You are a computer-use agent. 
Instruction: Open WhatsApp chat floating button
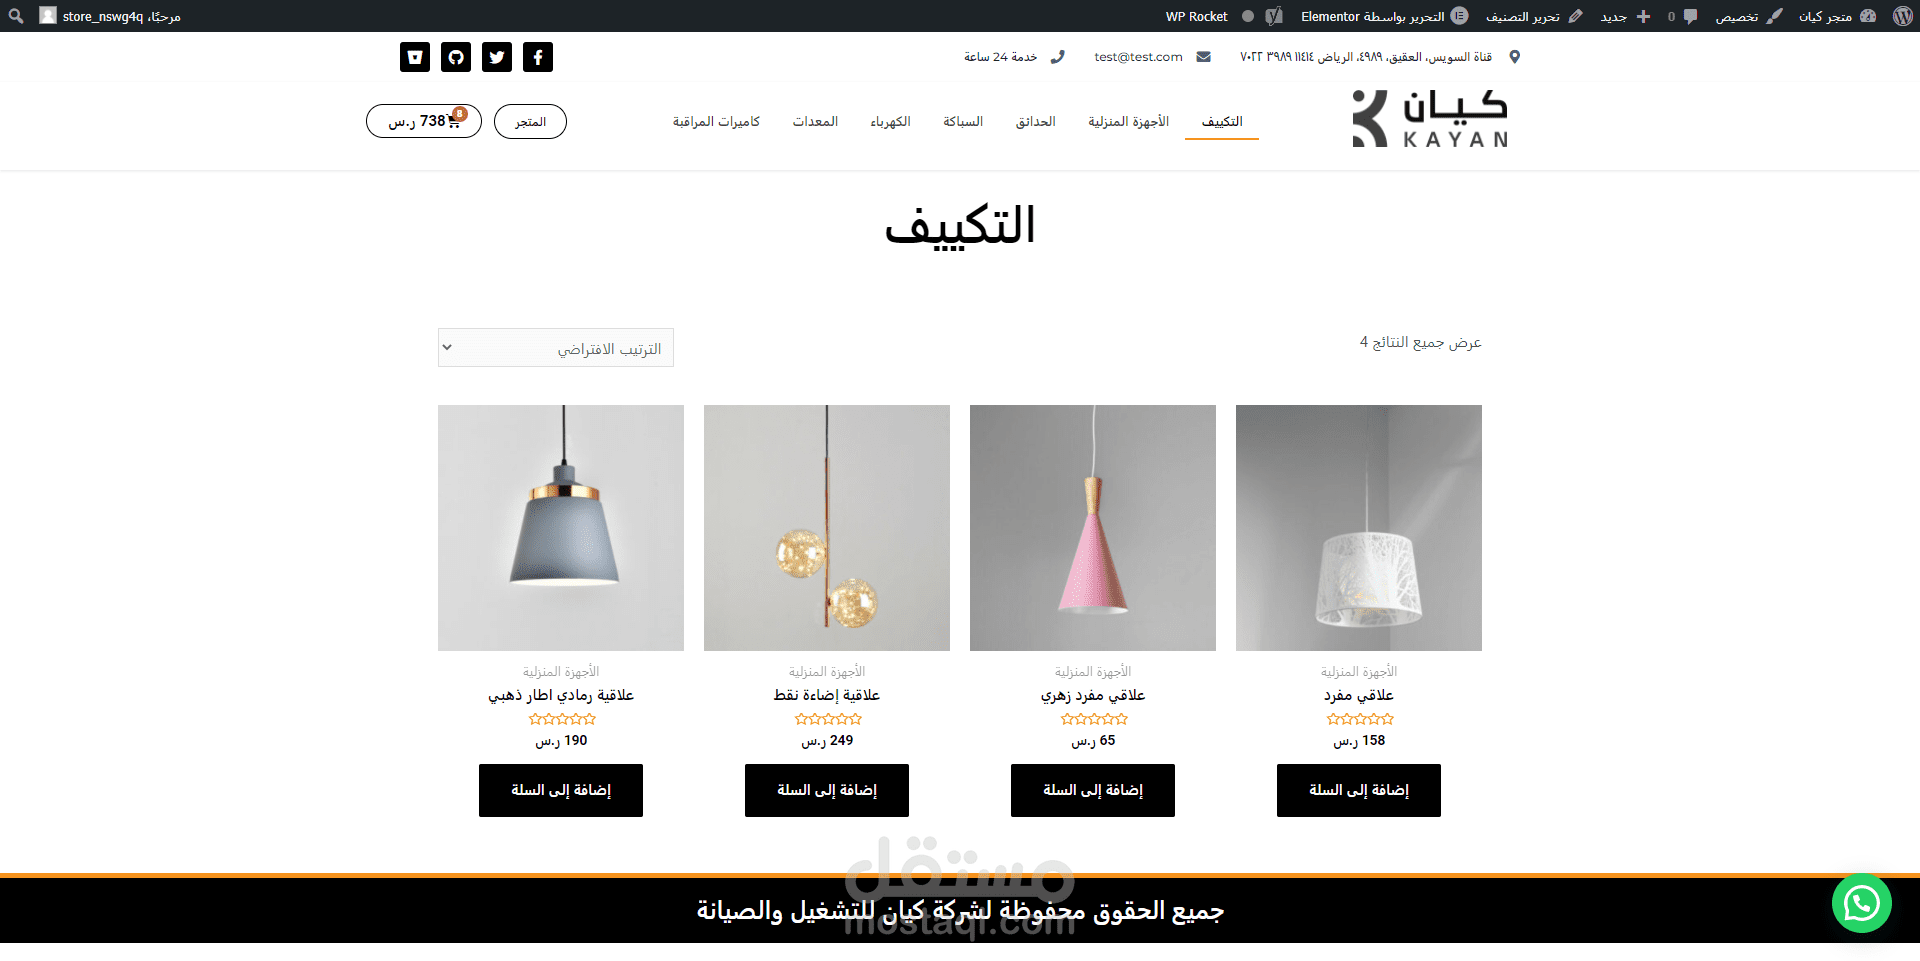pyautogui.click(x=1861, y=904)
